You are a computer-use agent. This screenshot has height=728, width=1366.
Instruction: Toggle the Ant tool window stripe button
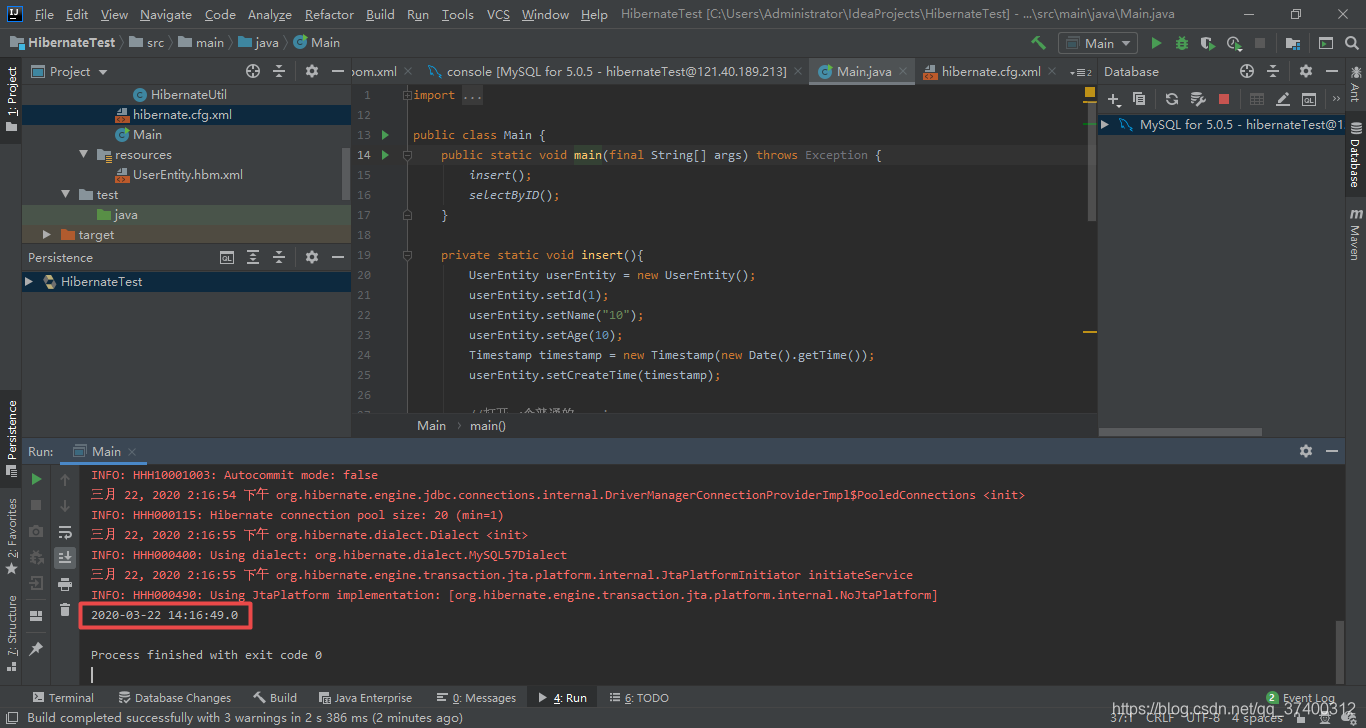coord(1355,84)
